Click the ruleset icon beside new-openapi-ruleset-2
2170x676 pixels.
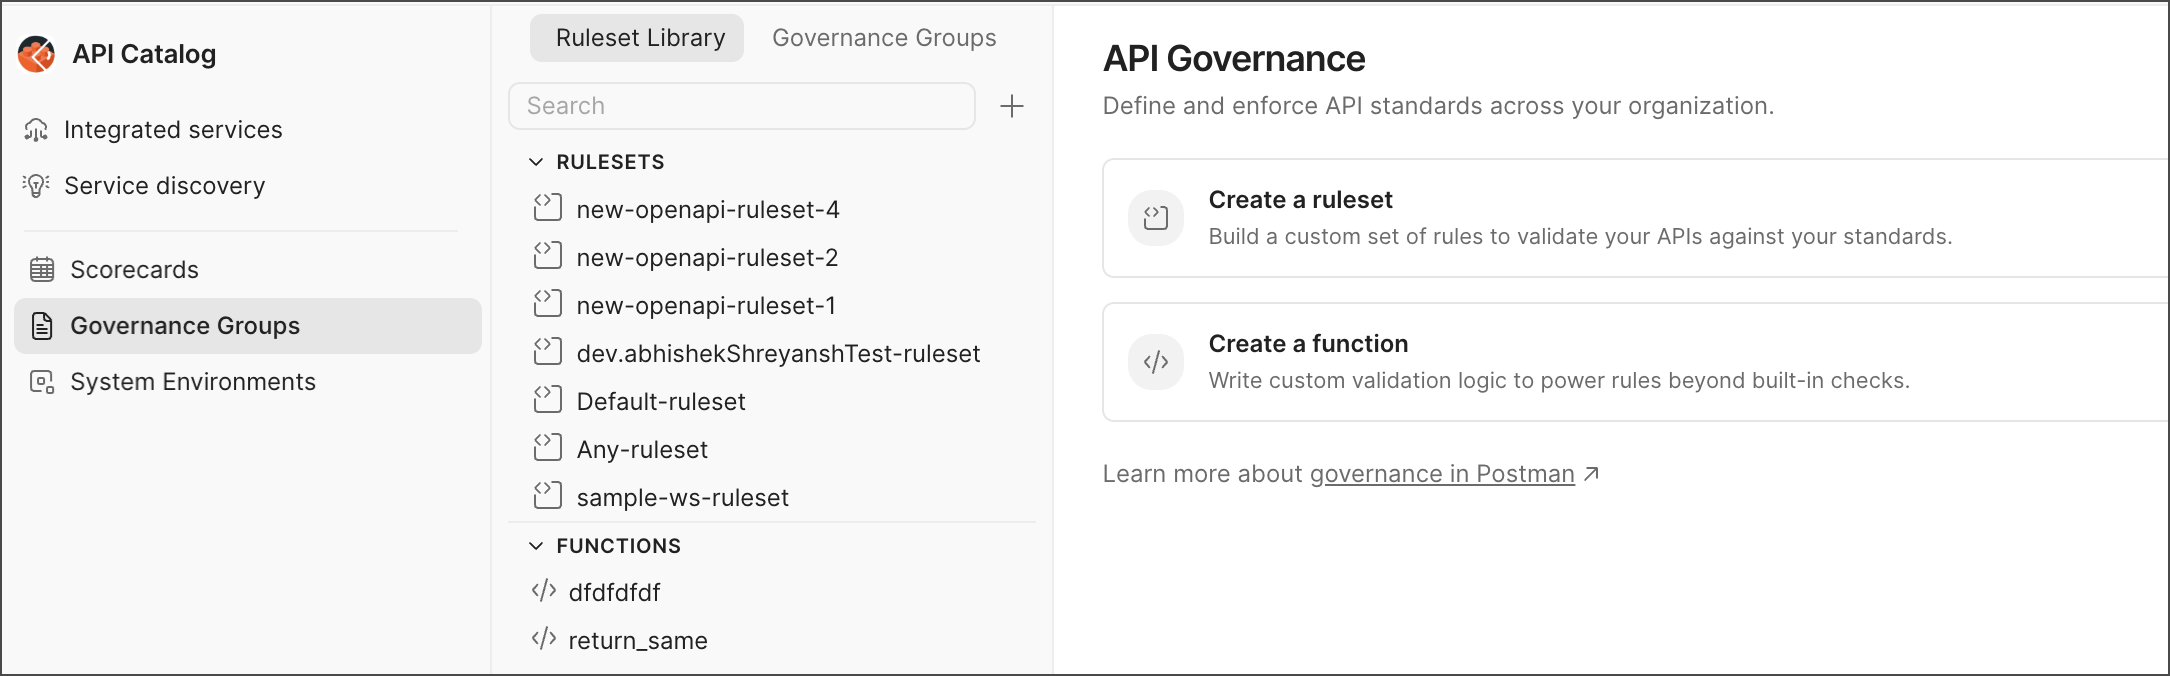548,256
